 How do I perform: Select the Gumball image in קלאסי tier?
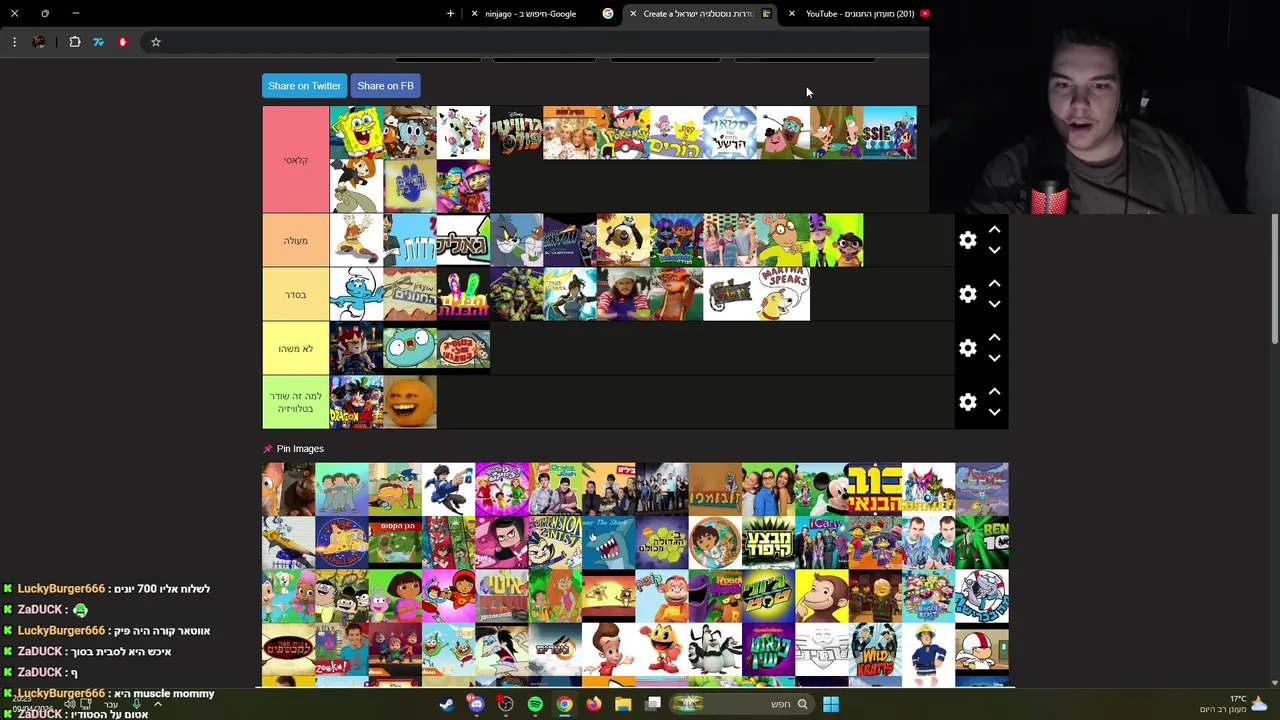click(410, 133)
